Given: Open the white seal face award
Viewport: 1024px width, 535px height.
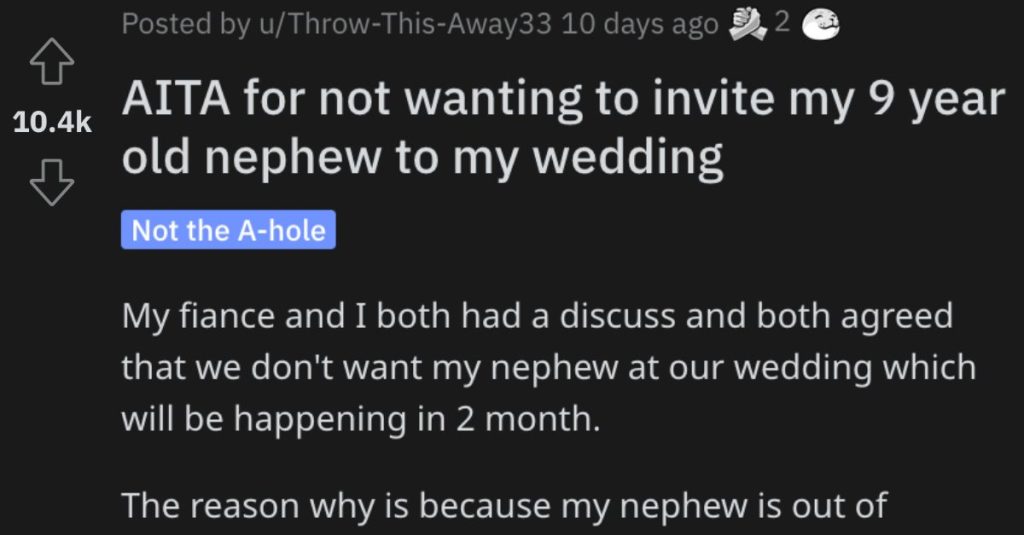Looking at the screenshot, I should (820, 25).
